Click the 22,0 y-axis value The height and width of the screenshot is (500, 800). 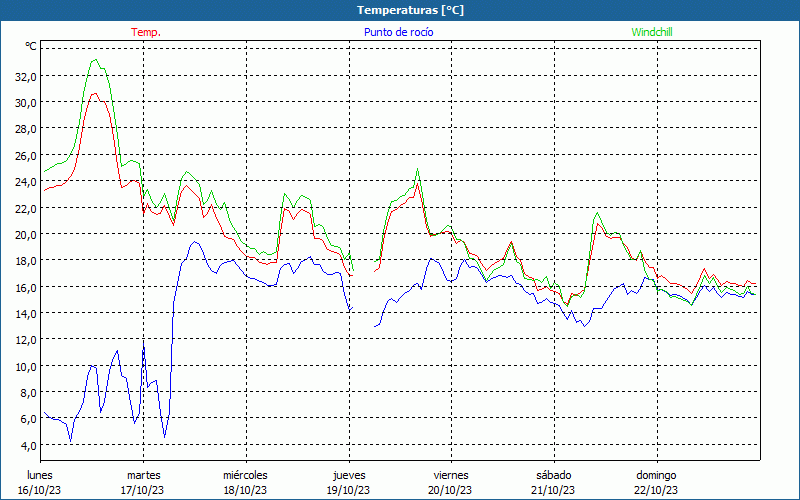point(26,208)
